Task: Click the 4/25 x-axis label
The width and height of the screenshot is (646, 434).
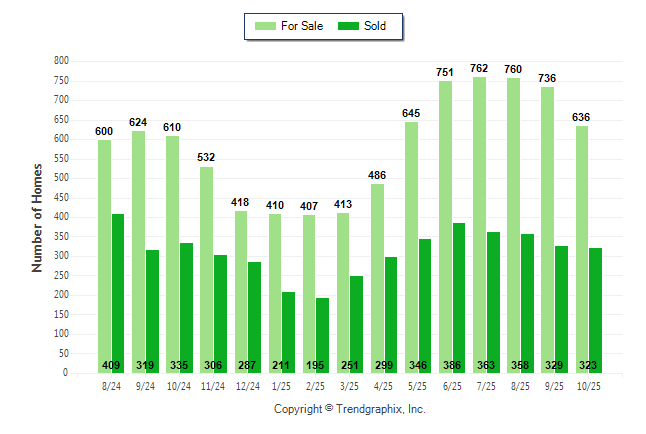Action: tap(384, 386)
